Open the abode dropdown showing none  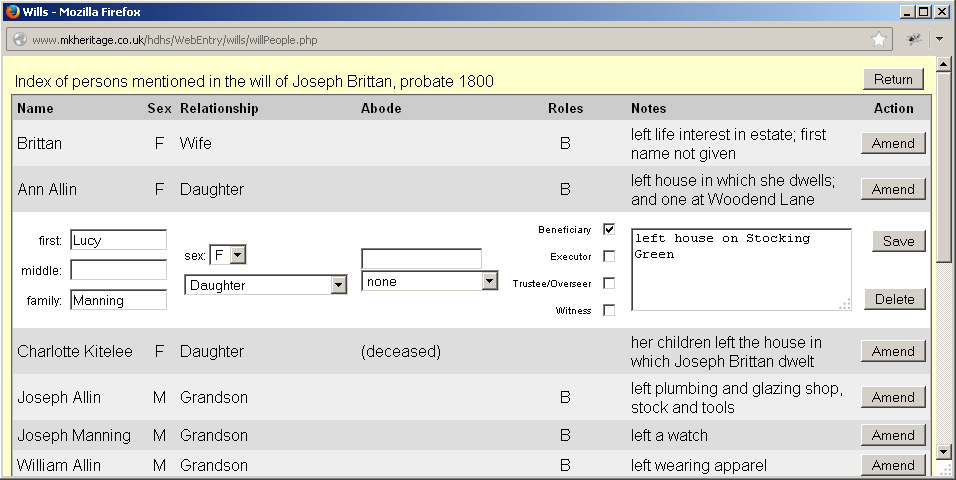click(x=430, y=281)
